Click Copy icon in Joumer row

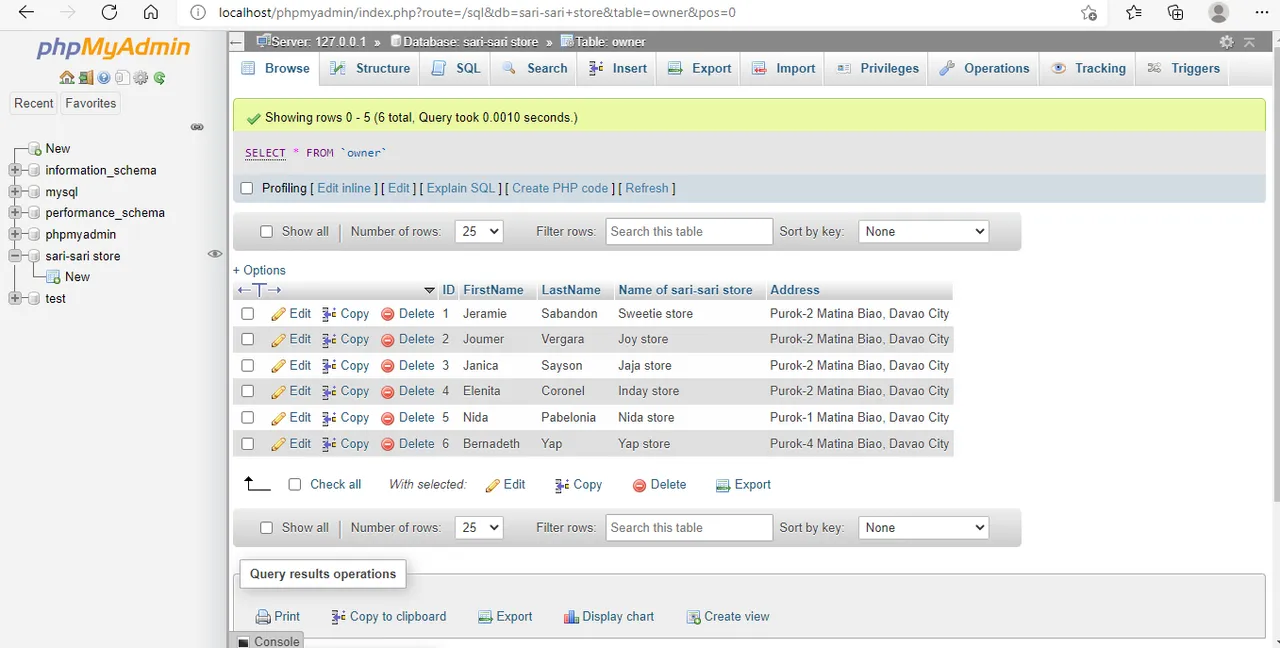329,340
